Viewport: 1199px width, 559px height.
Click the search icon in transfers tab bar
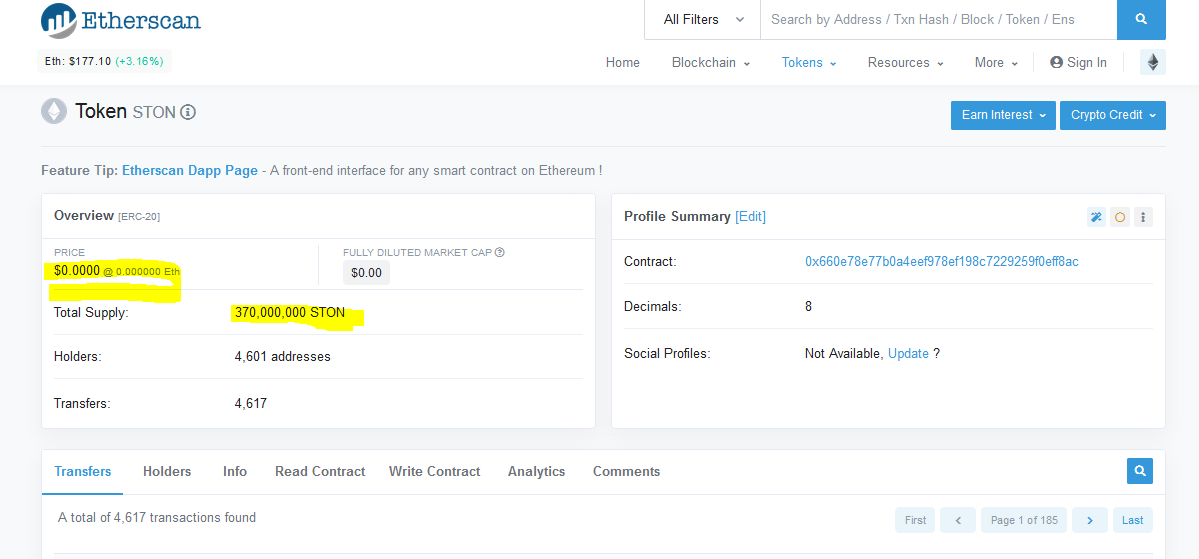pos(1139,471)
